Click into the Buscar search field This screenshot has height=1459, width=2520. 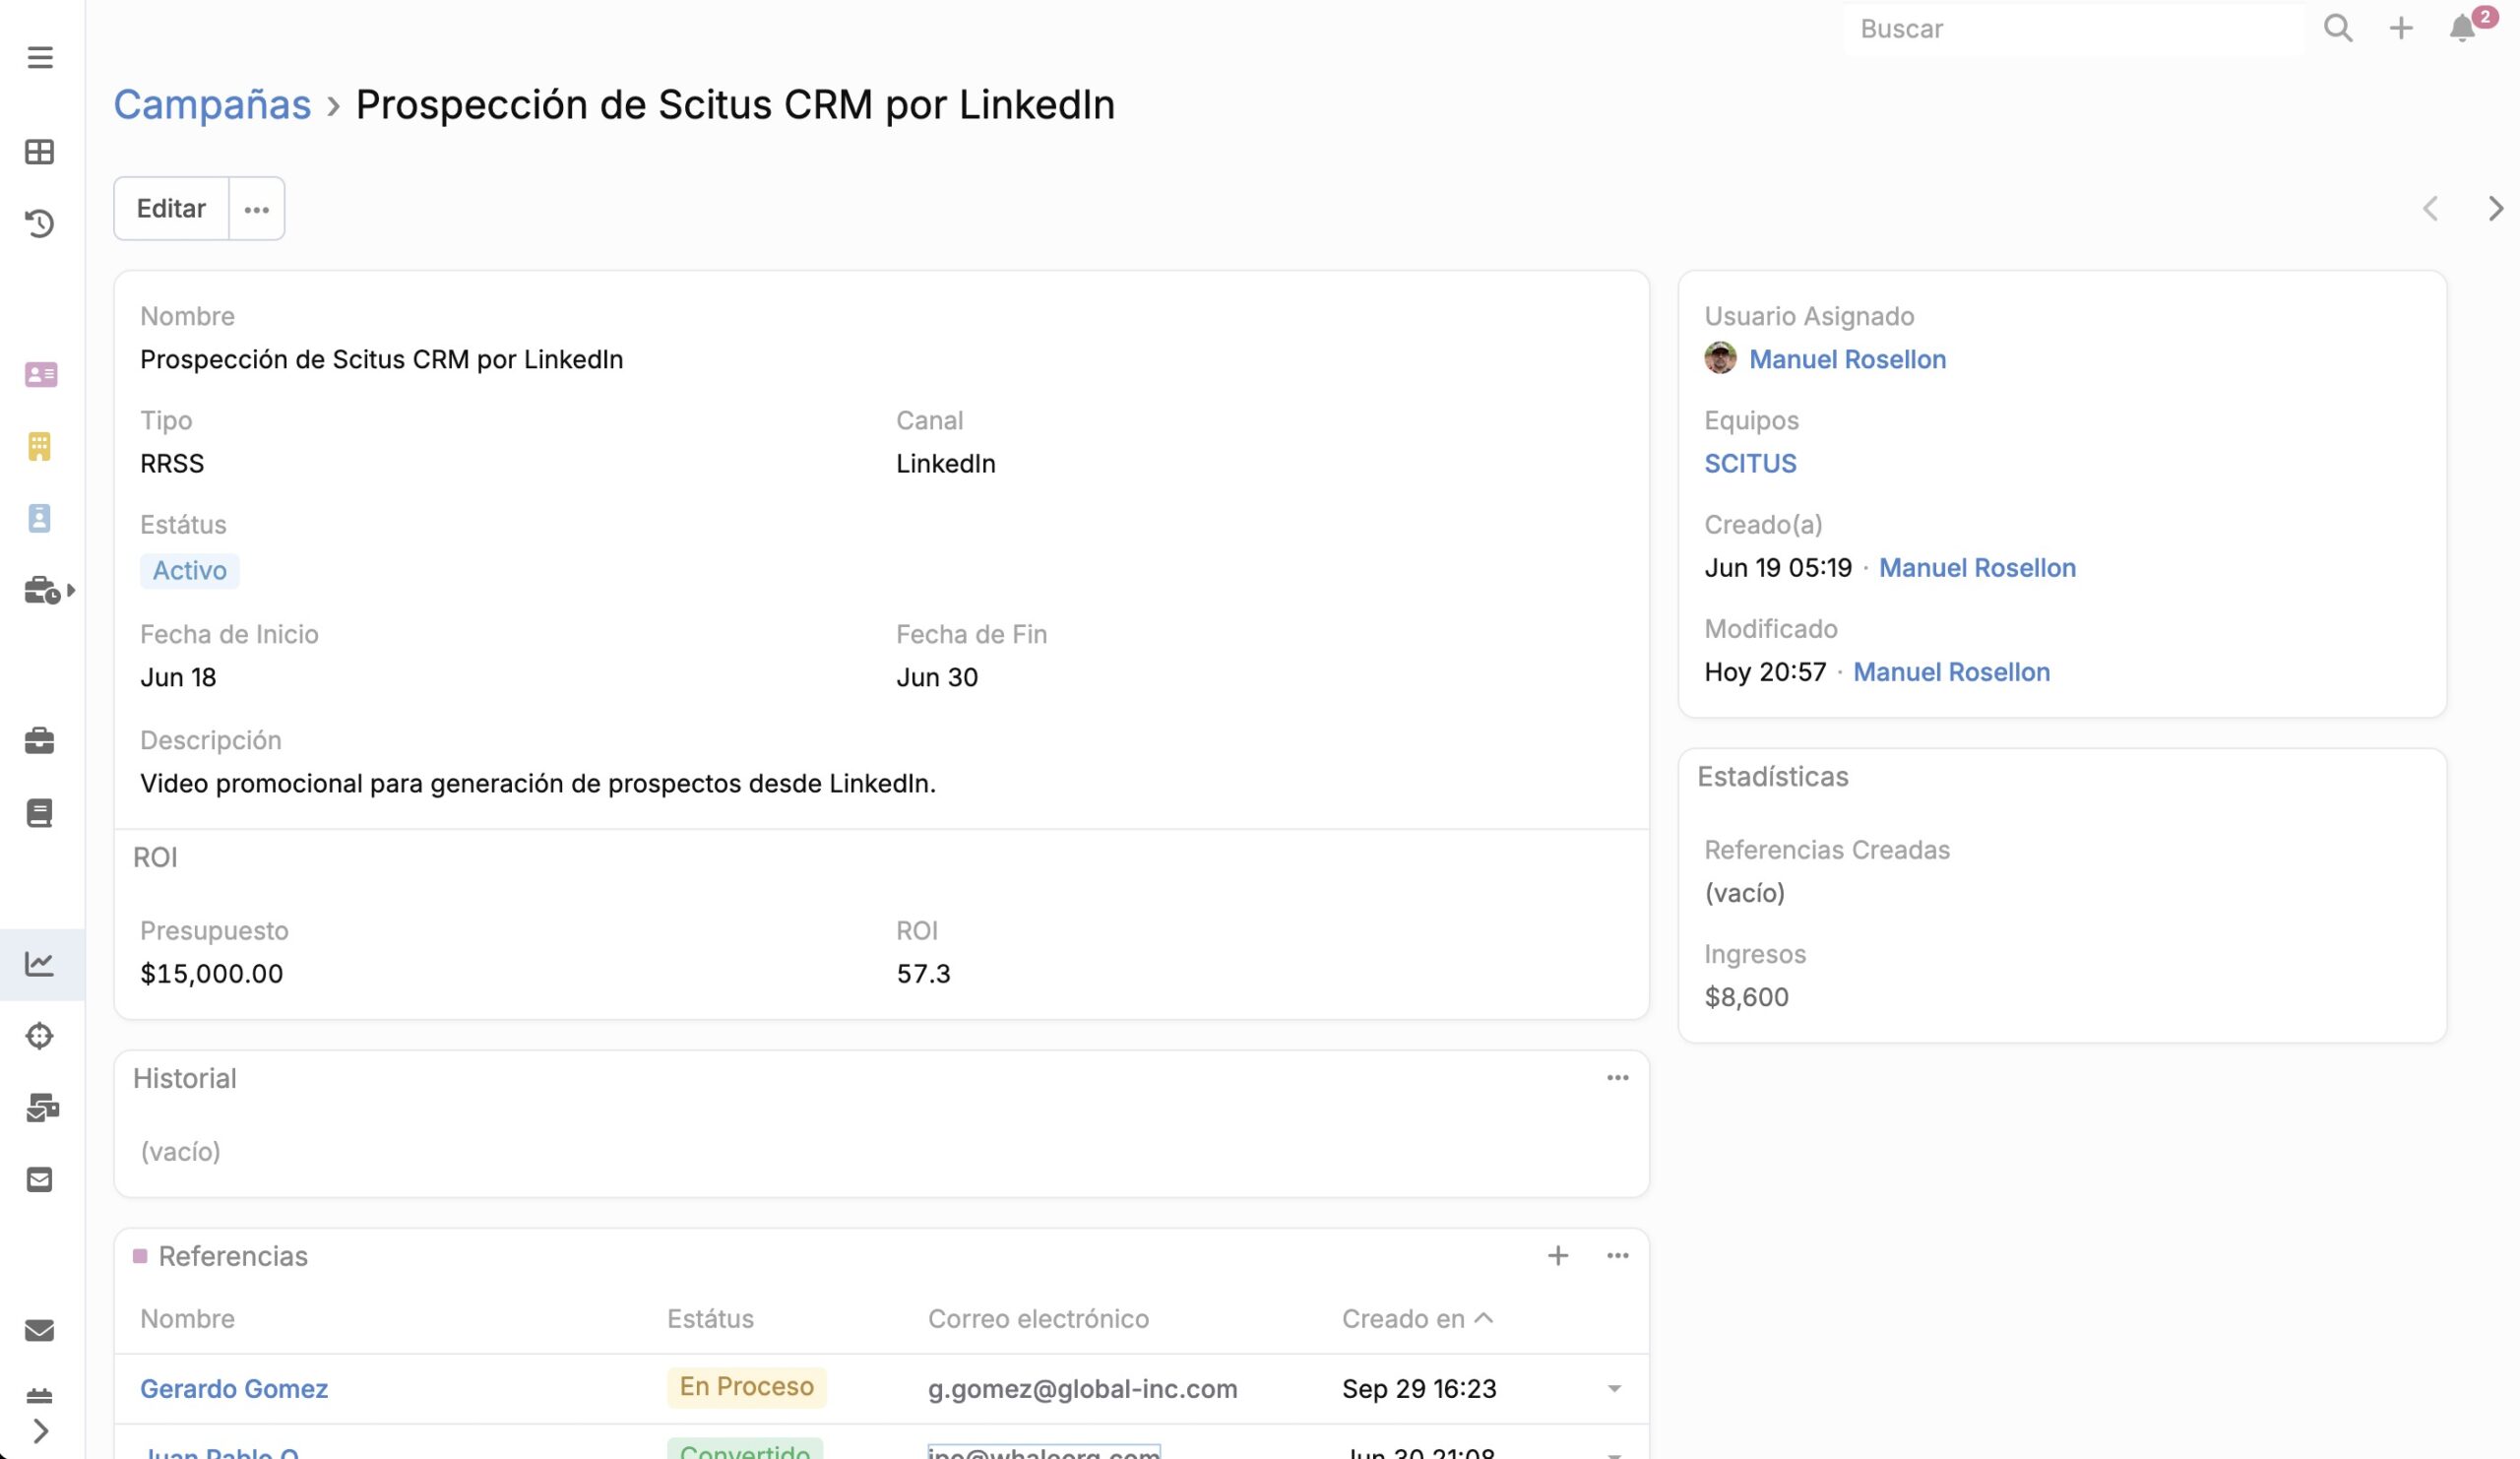[x=2072, y=29]
